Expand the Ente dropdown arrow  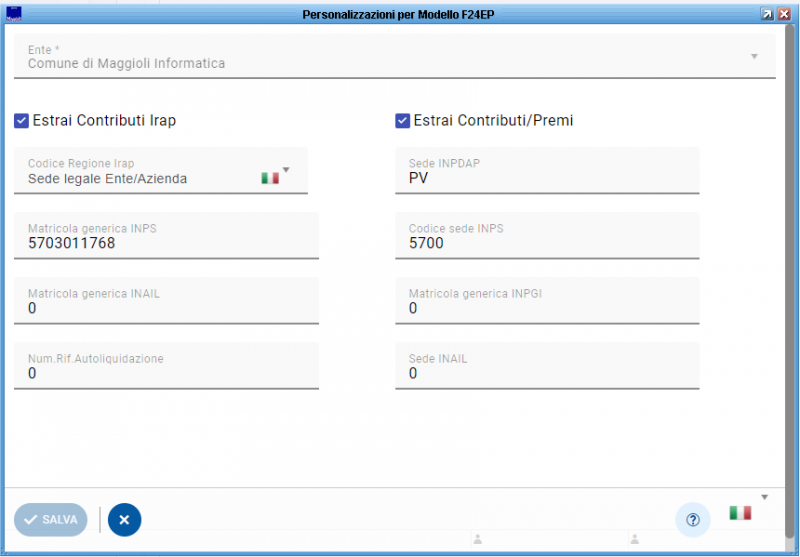tap(755, 56)
